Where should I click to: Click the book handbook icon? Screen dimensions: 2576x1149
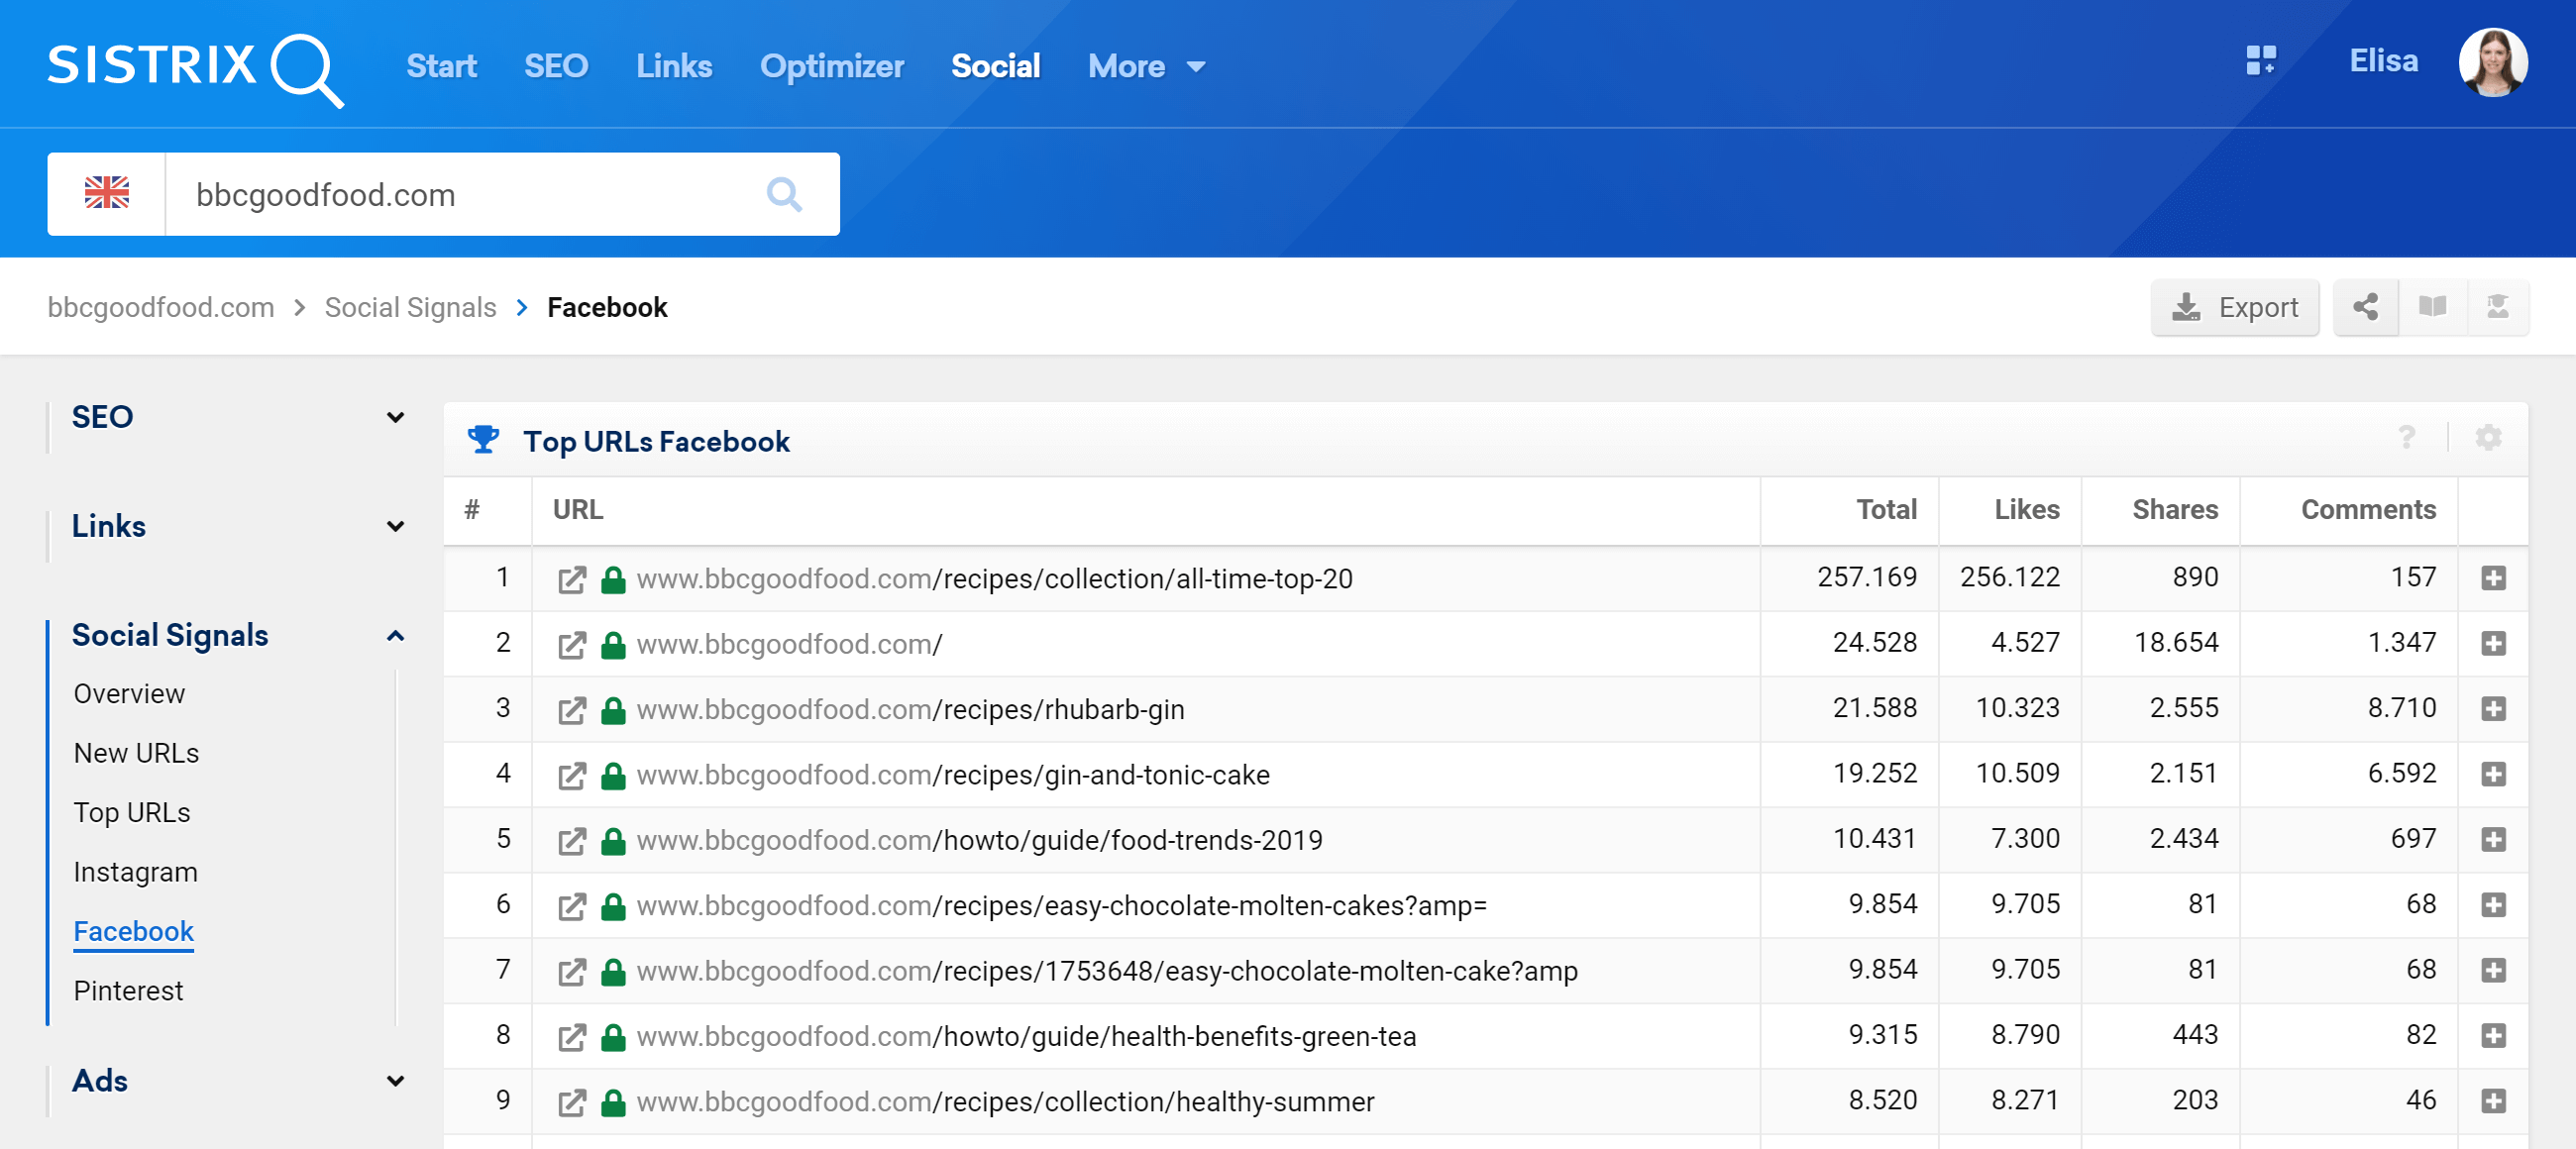click(2432, 307)
